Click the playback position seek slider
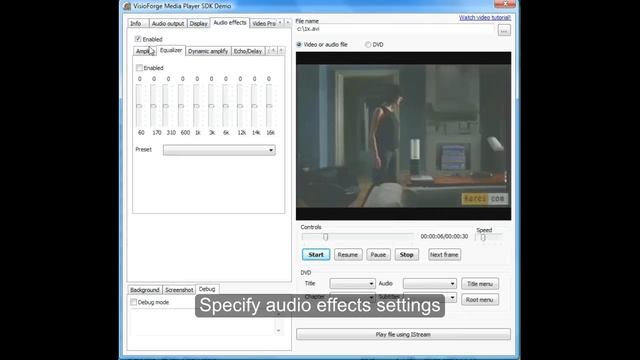This screenshot has width=640, height=360. point(358,237)
